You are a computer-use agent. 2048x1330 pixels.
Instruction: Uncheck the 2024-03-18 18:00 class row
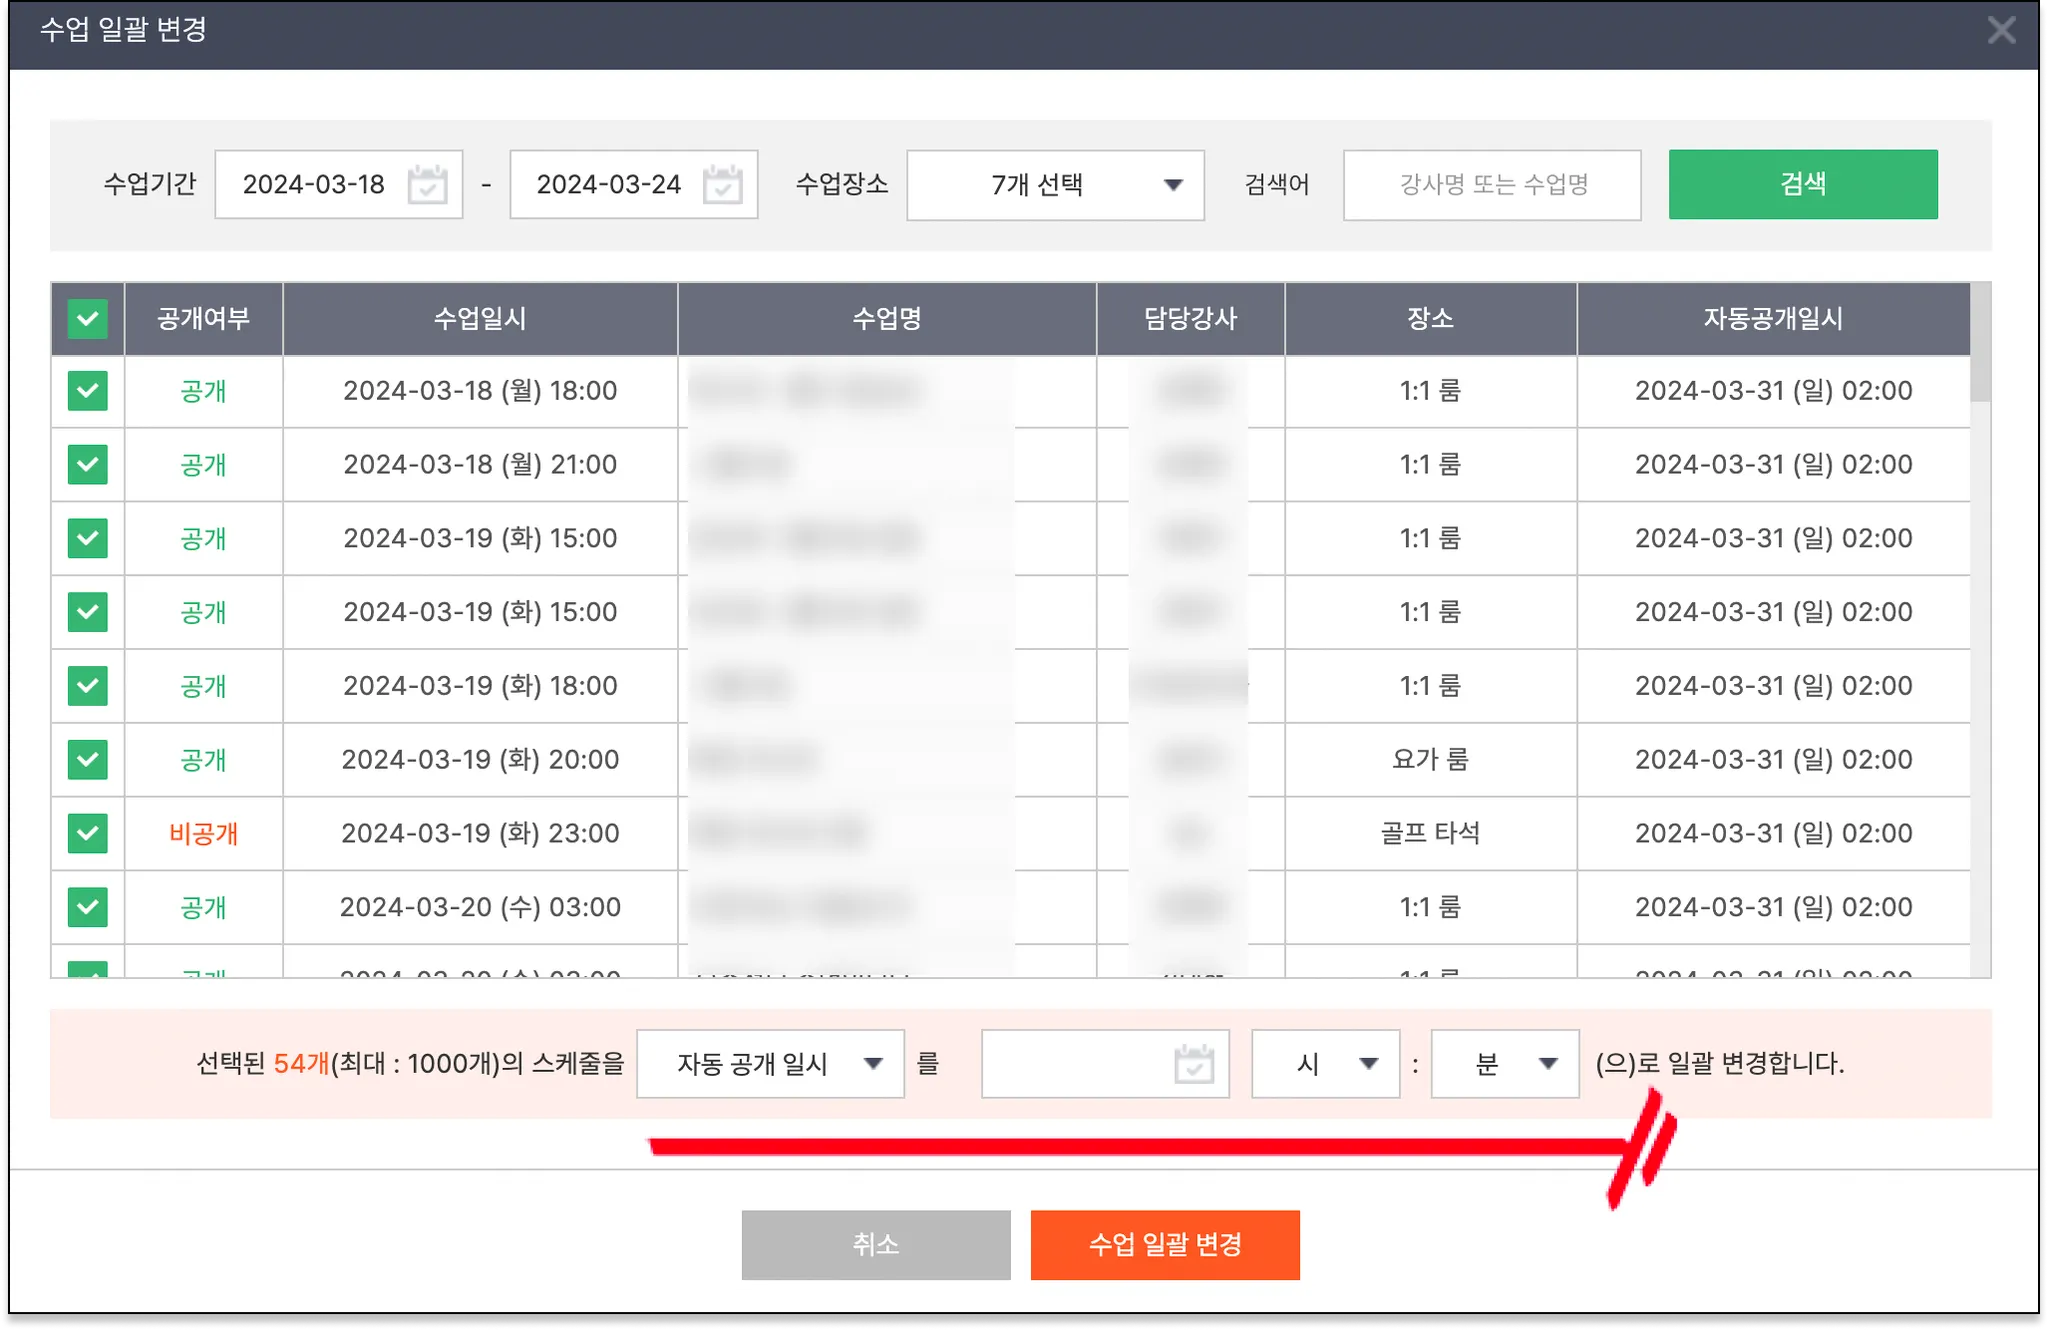pyautogui.click(x=88, y=391)
